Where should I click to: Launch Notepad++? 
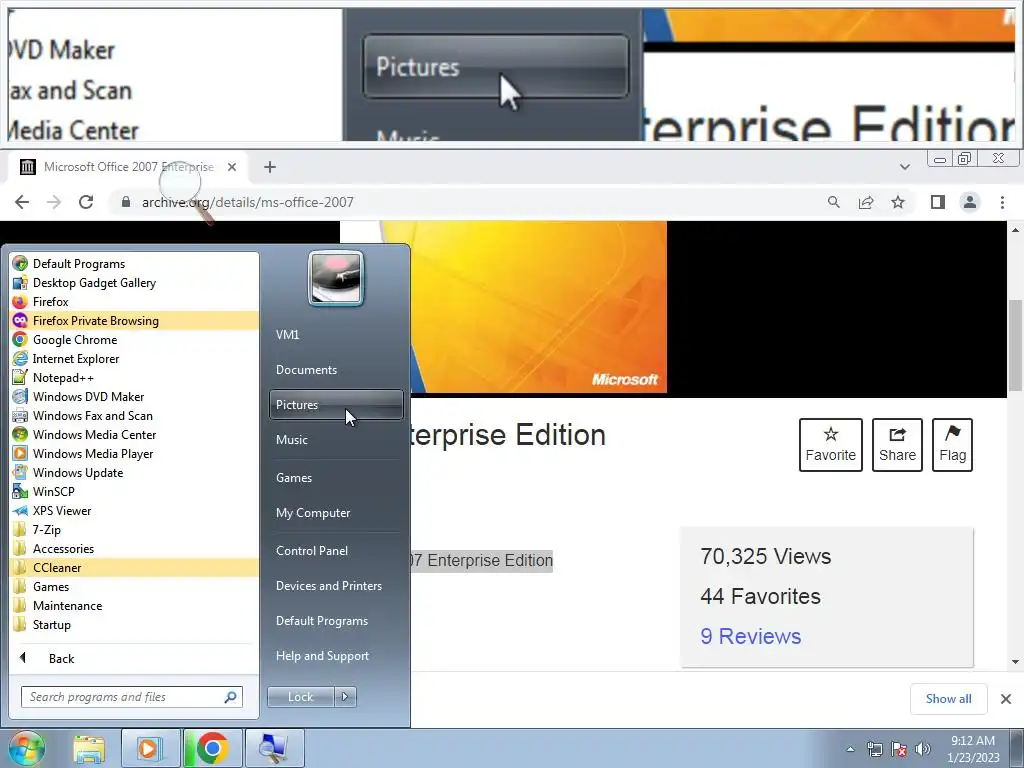coord(135,377)
